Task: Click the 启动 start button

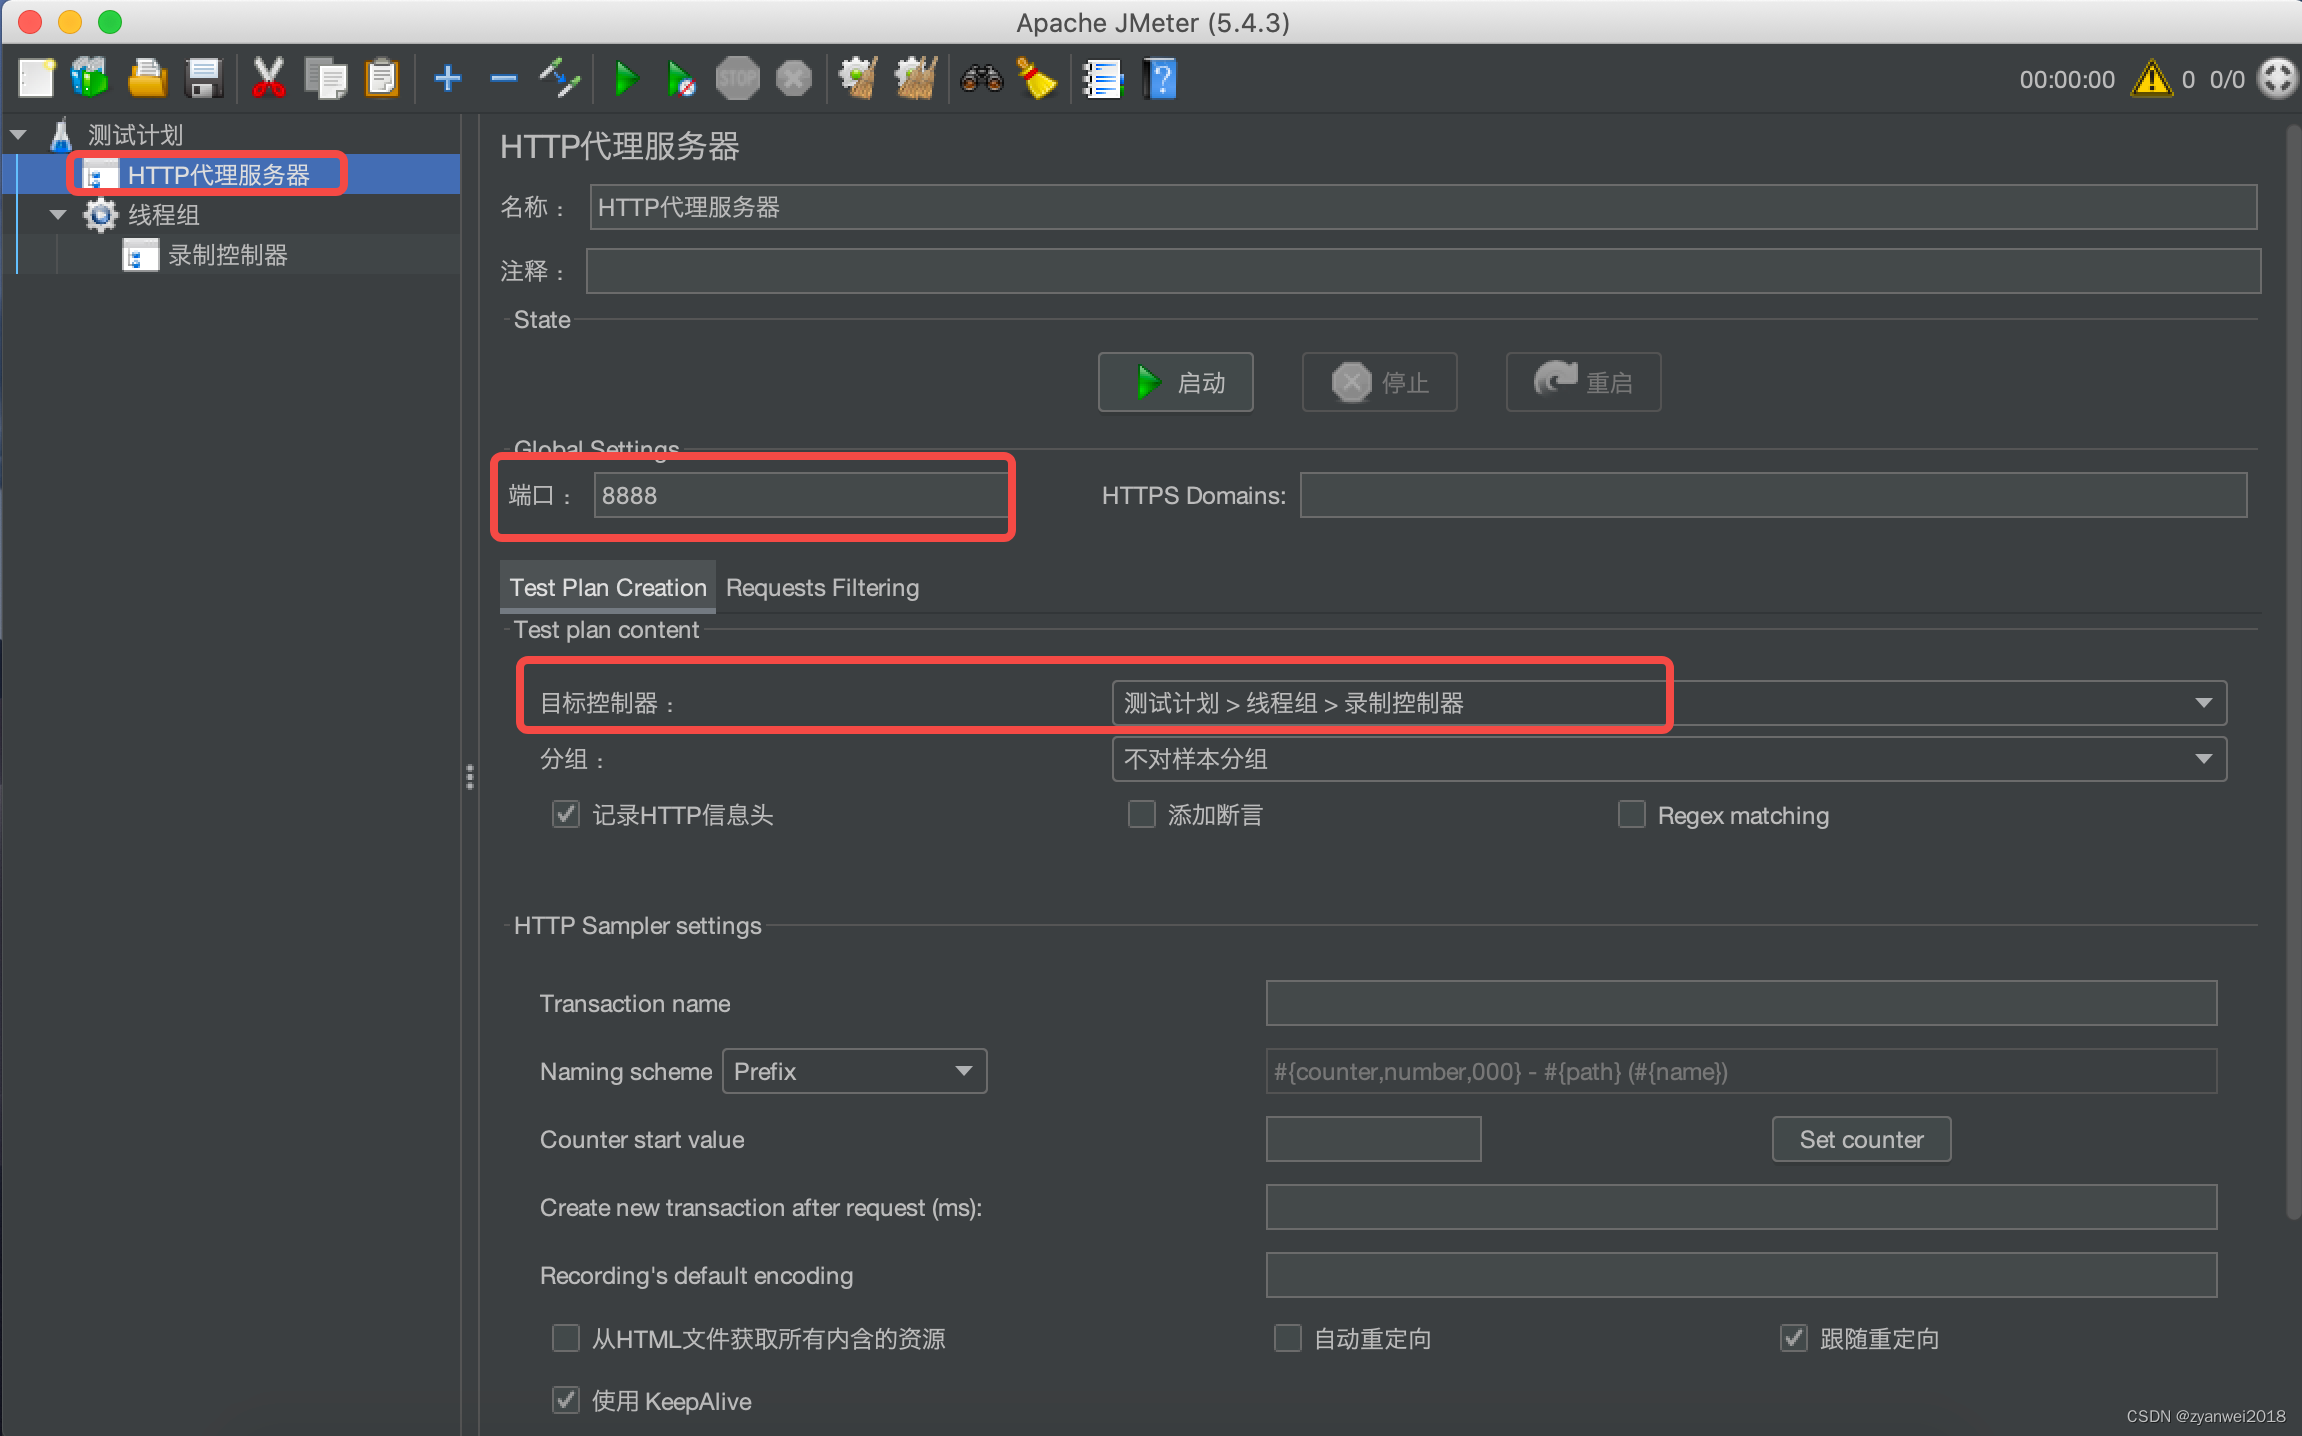Action: tap(1176, 382)
